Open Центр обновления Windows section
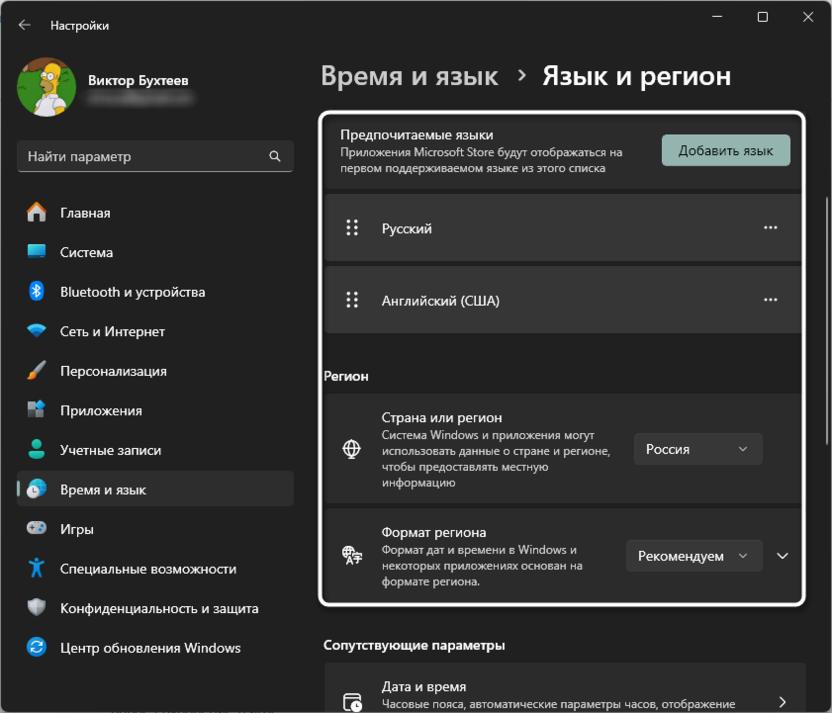832x713 pixels. pyautogui.click(x=155, y=648)
